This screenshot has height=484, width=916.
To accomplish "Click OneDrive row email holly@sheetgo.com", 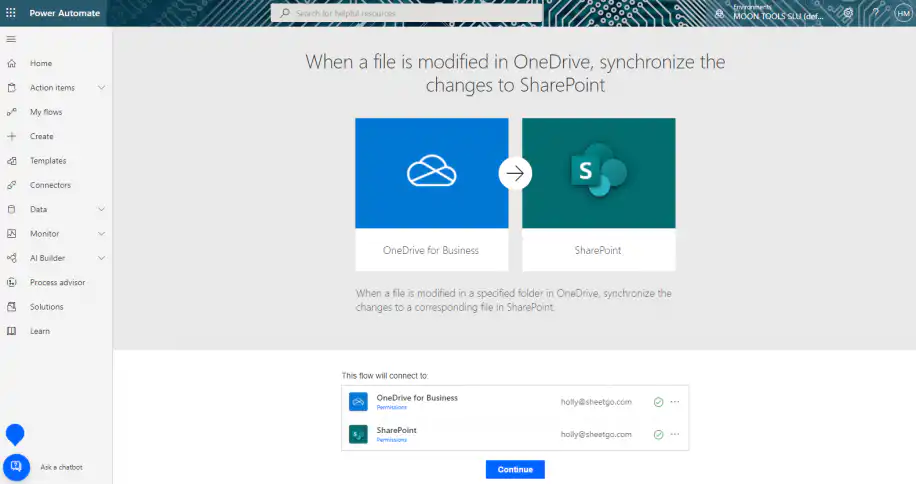I will pos(596,402).
